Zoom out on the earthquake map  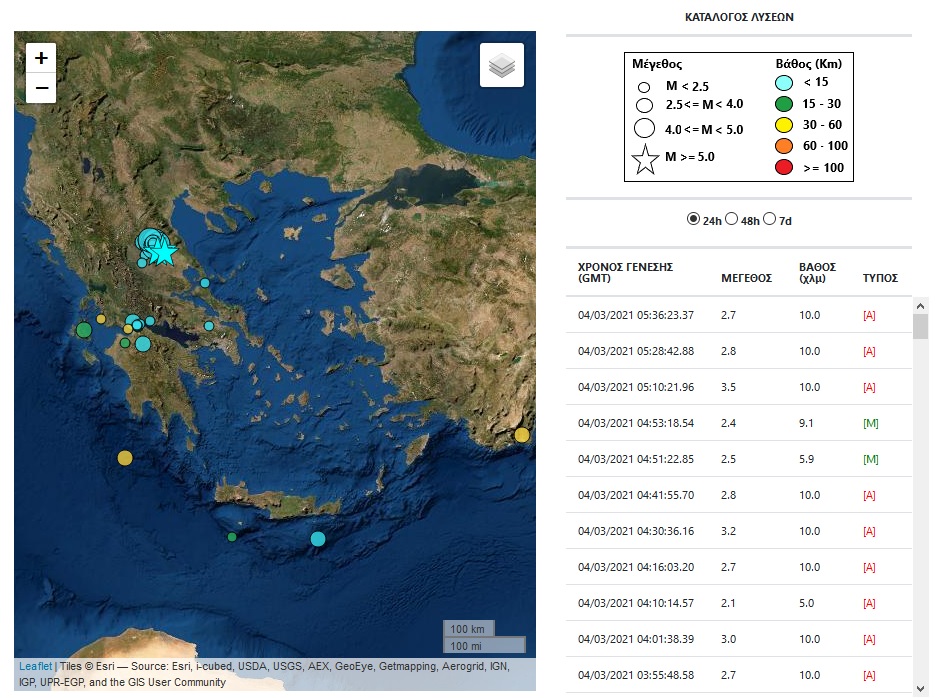pyautogui.click(x=41, y=88)
